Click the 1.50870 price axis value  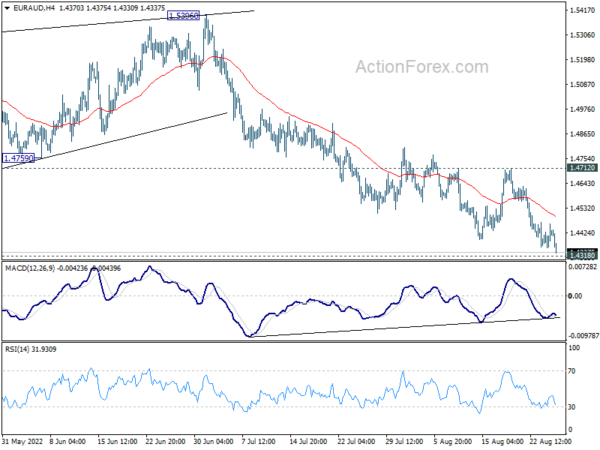[582, 84]
